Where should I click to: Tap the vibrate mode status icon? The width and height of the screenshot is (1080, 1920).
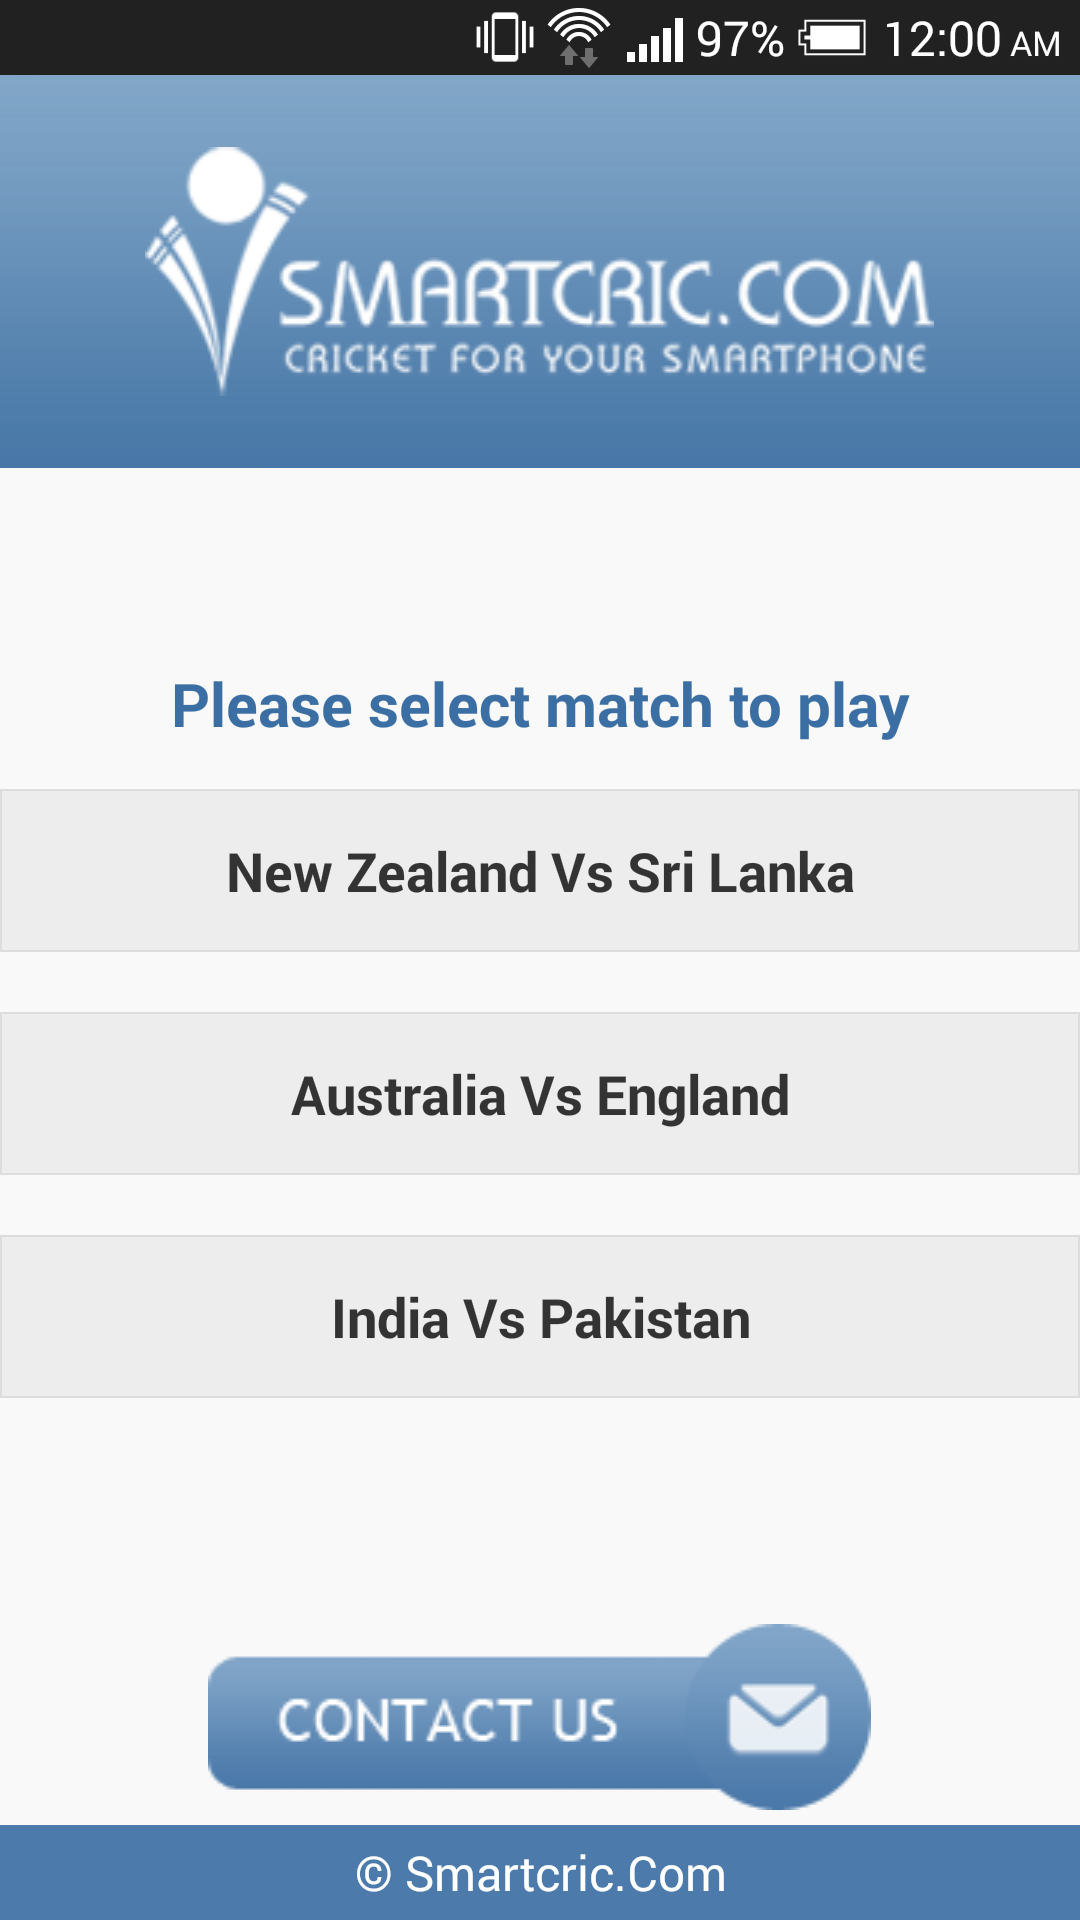coord(504,38)
